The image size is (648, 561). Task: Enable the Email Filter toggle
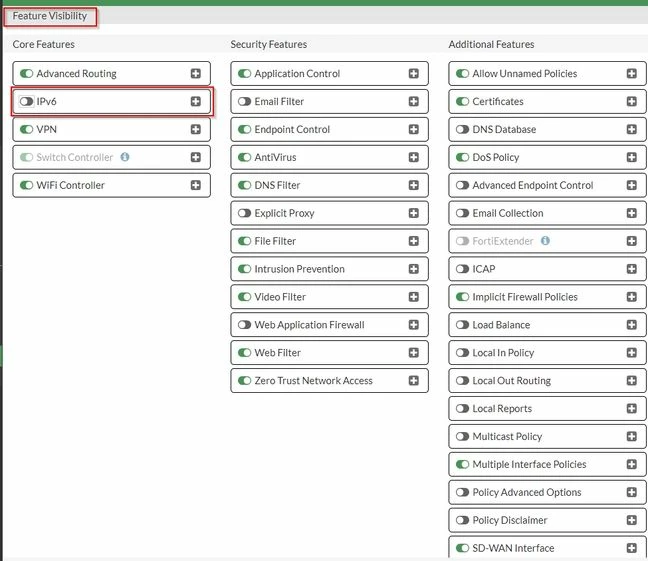pyautogui.click(x=244, y=101)
